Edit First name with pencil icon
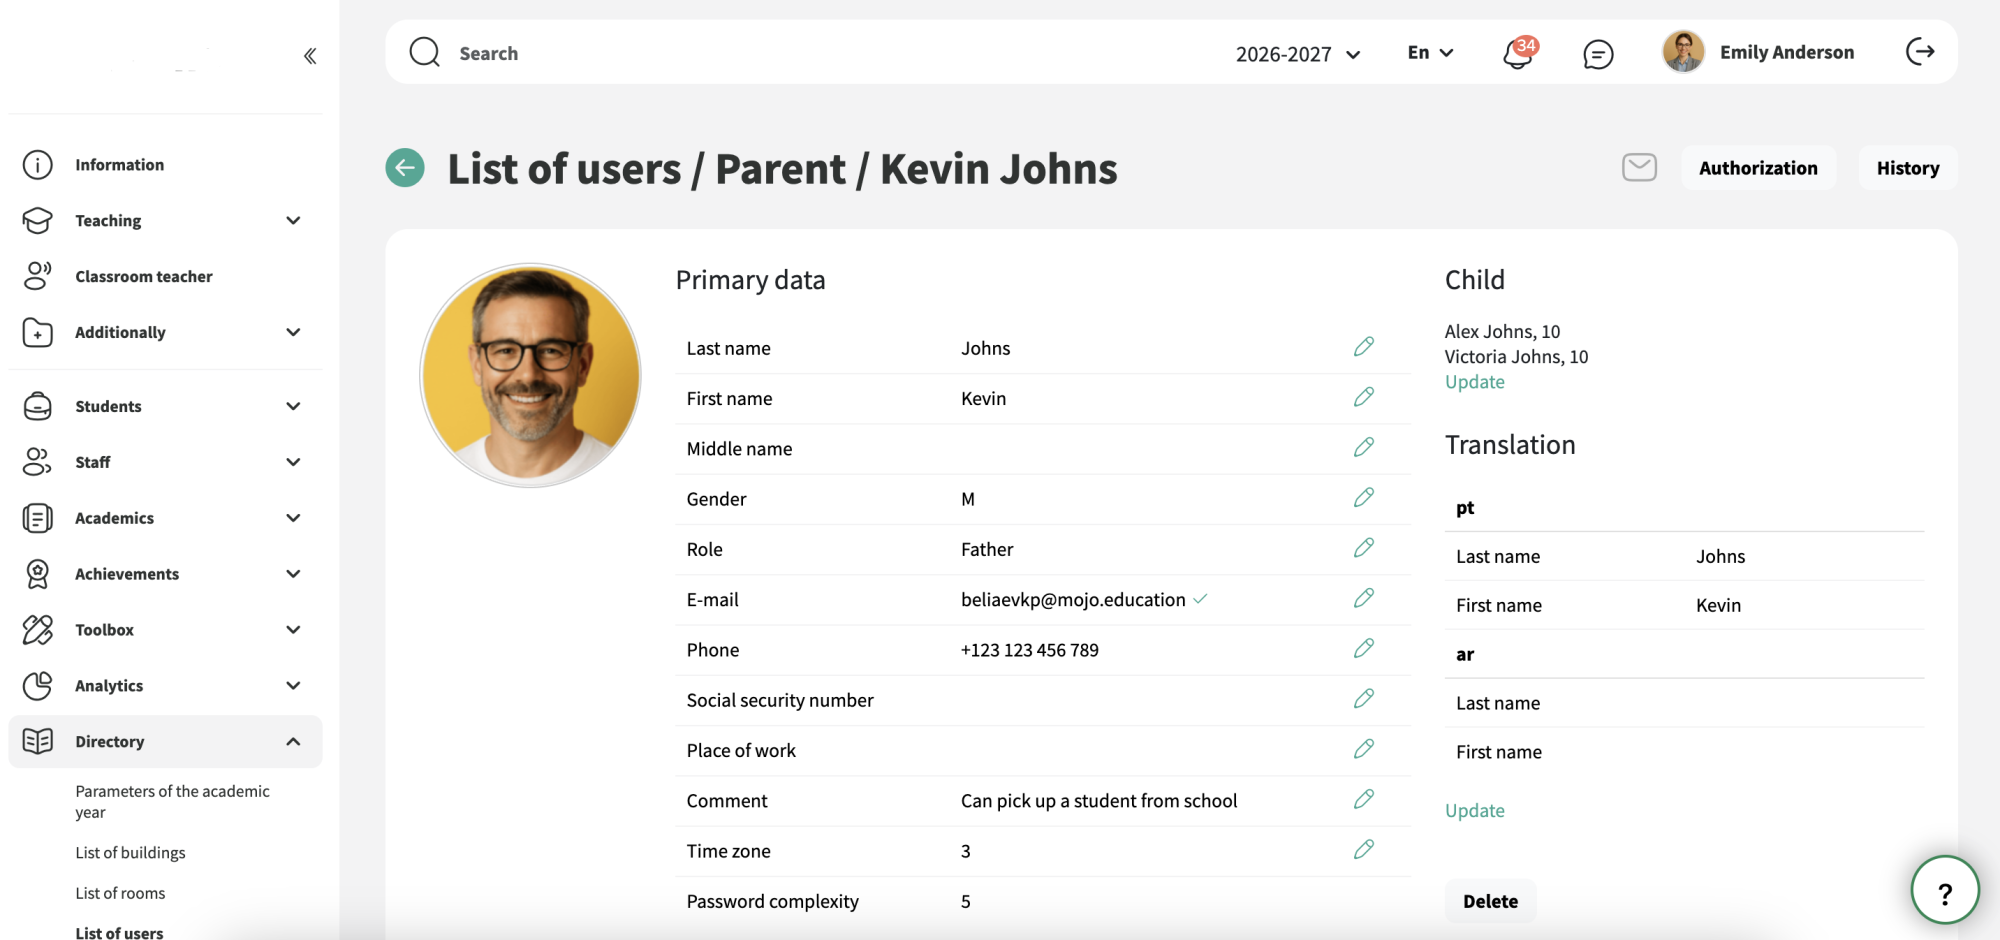The width and height of the screenshot is (2000, 940). (x=1364, y=397)
